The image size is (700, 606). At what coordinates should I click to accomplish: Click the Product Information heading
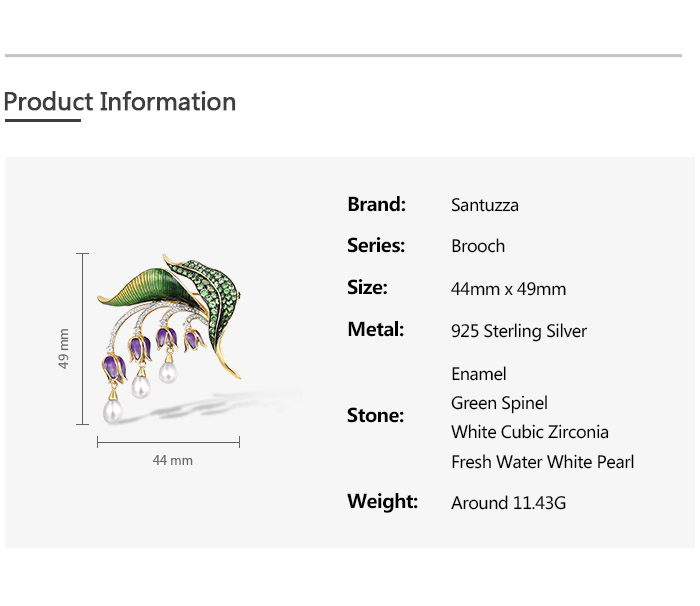click(120, 102)
